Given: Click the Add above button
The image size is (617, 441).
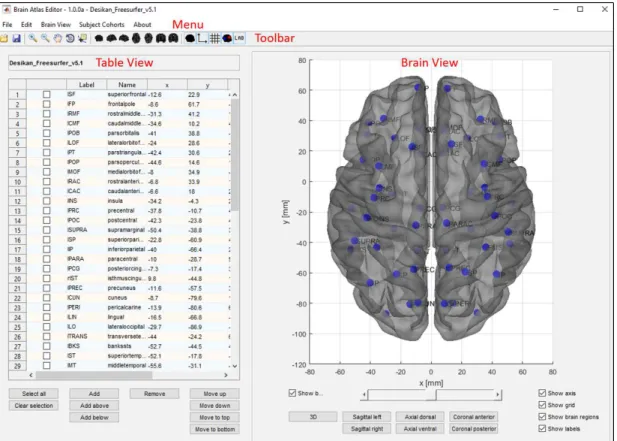Looking at the screenshot, I should [94, 406].
